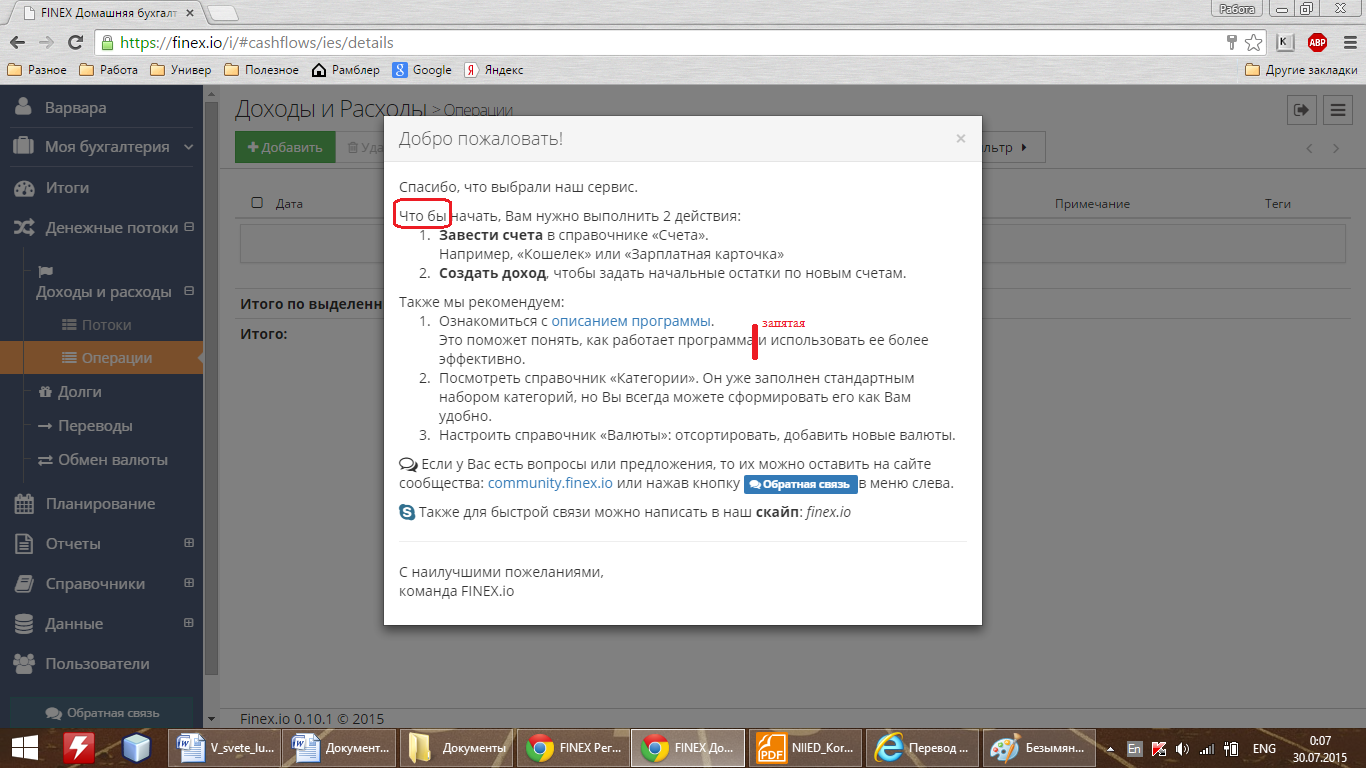Open Полезное bookmarks folder
The width and height of the screenshot is (1366, 768).
click(x=261, y=70)
